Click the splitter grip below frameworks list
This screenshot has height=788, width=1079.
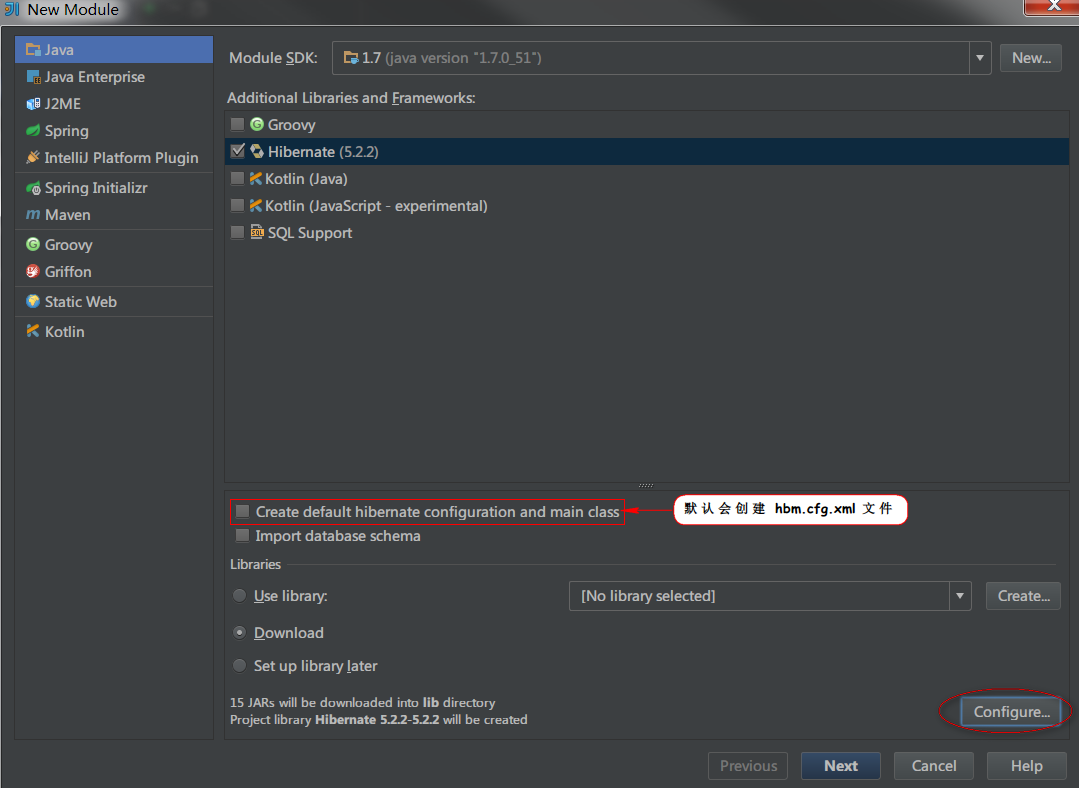pos(646,485)
